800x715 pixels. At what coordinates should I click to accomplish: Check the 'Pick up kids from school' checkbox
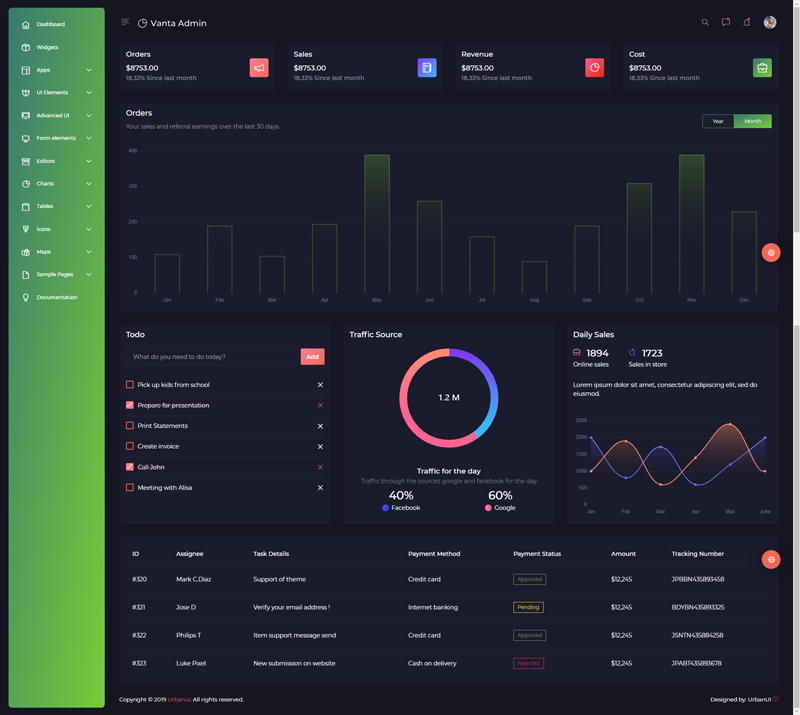130,384
